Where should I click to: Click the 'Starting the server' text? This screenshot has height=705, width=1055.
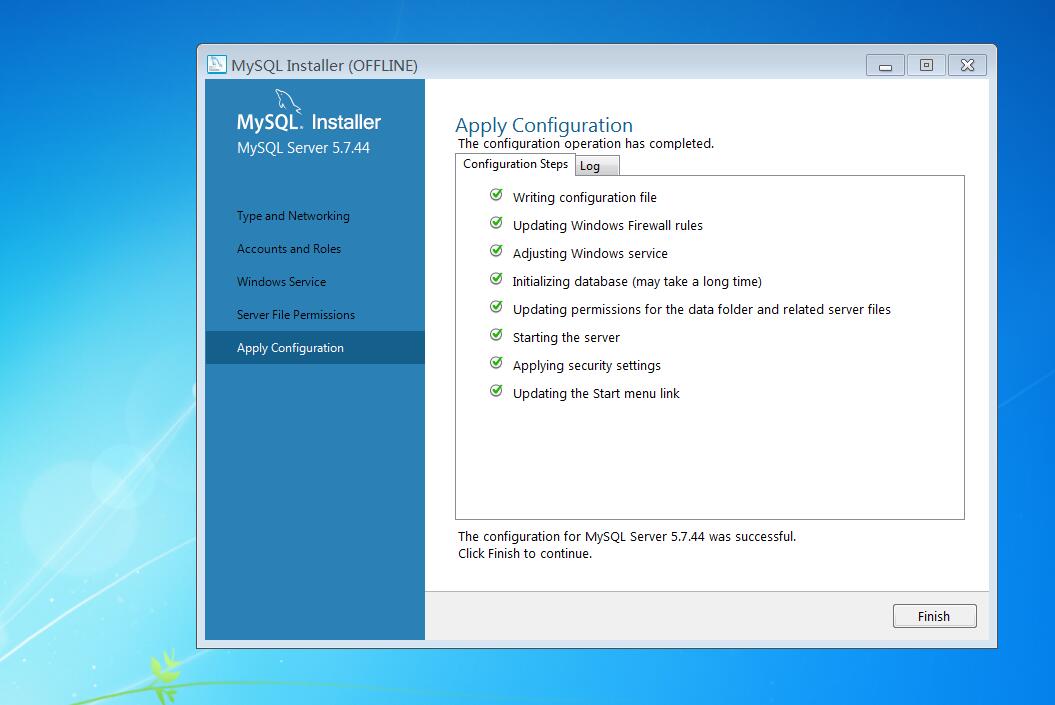(x=566, y=338)
